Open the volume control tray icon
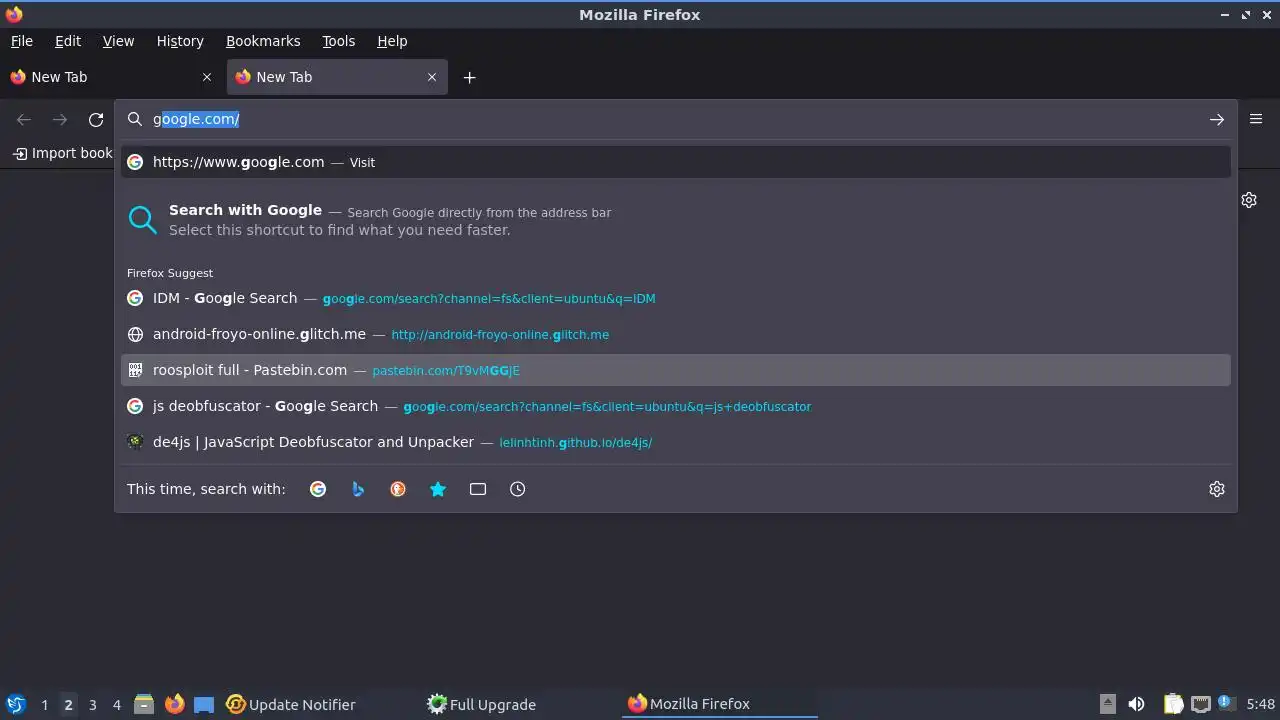 pyautogui.click(x=1136, y=704)
